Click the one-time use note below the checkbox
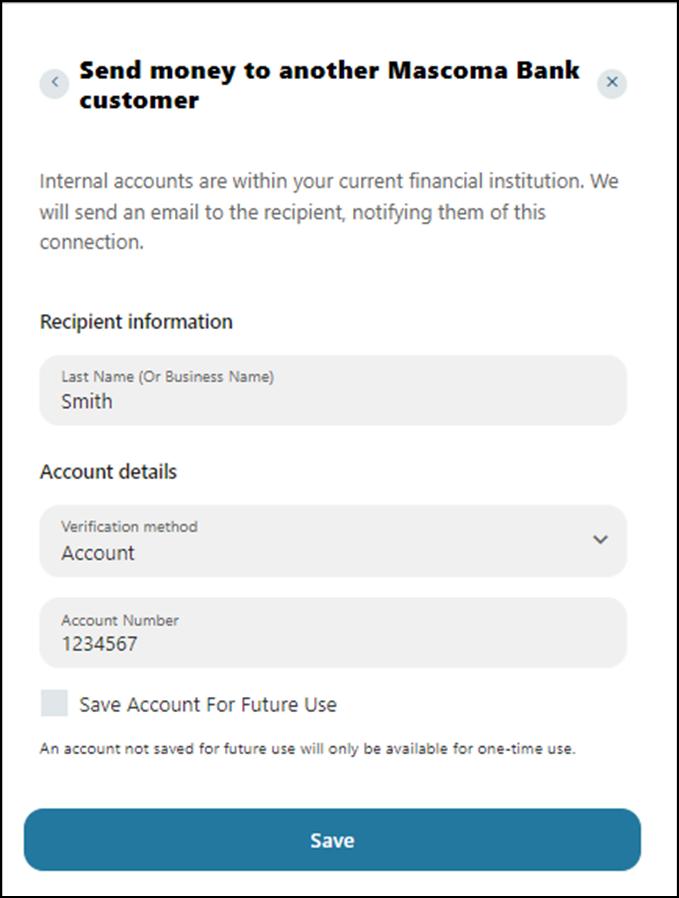The image size is (679, 898). (308, 748)
